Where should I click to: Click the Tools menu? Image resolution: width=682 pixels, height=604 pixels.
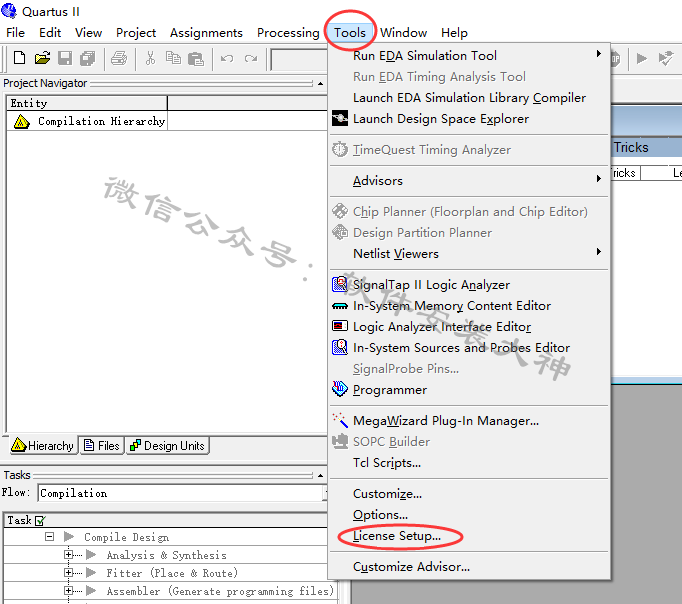pos(350,33)
